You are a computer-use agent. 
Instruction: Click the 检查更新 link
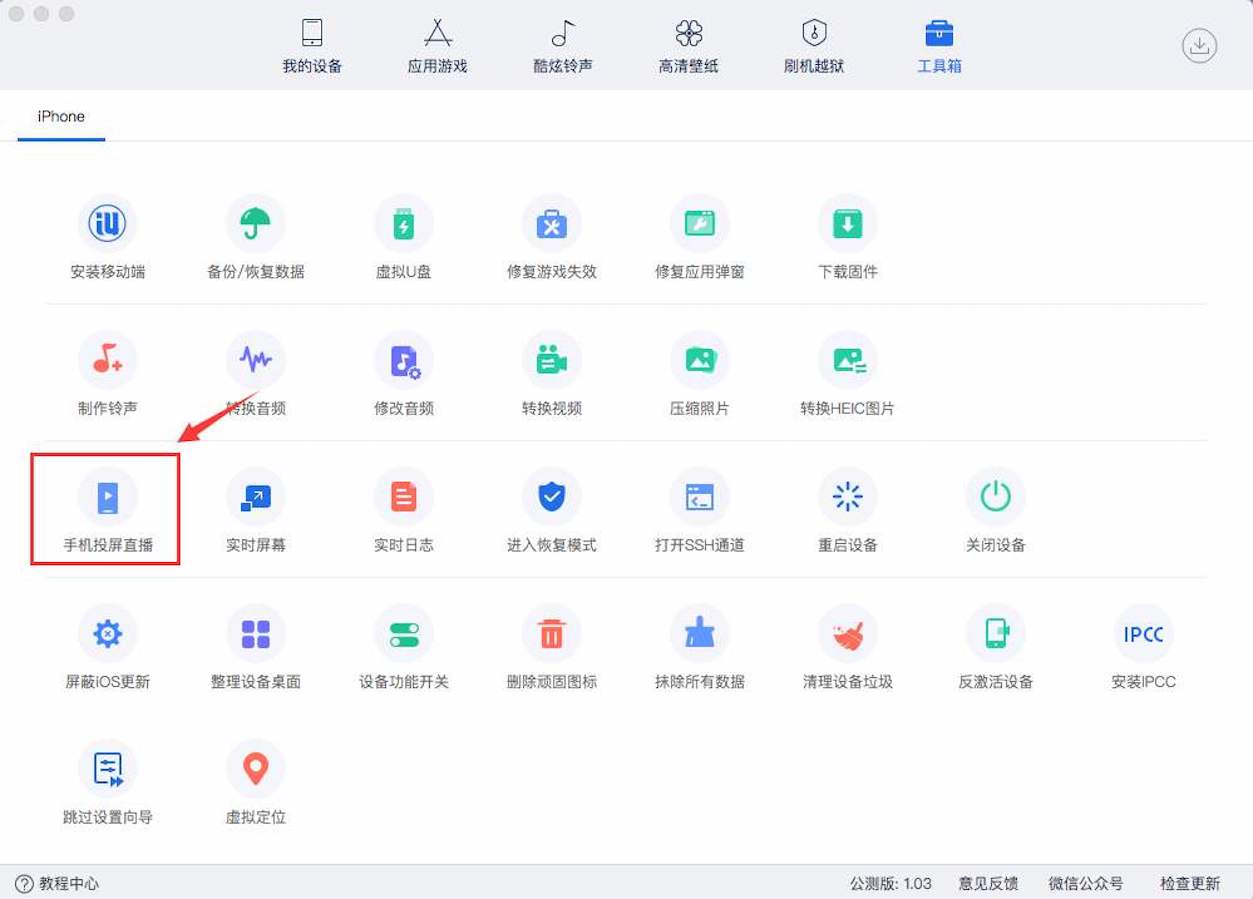coord(1190,883)
